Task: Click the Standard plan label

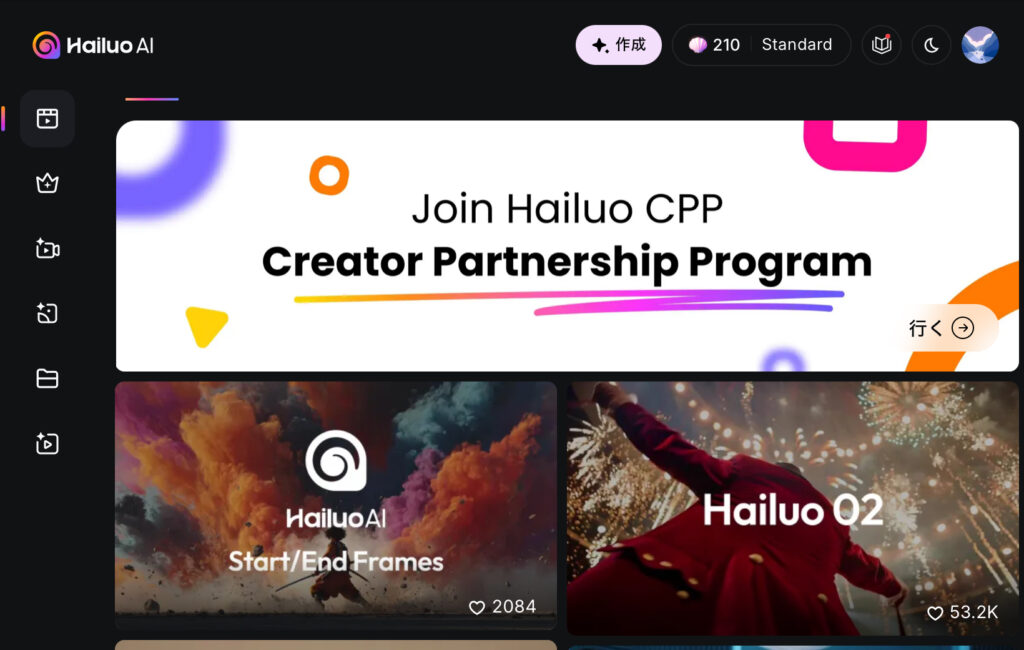Action: pos(797,44)
